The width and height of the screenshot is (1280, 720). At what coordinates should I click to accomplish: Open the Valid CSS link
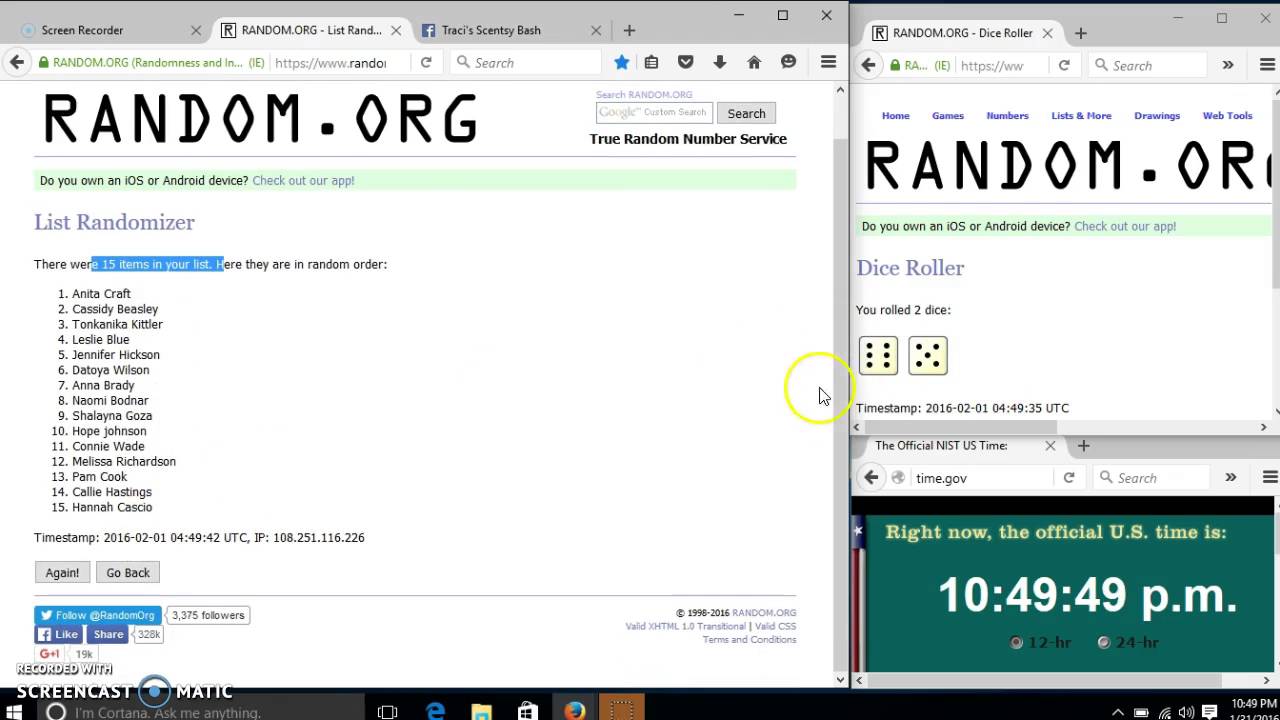click(x=776, y=627)
